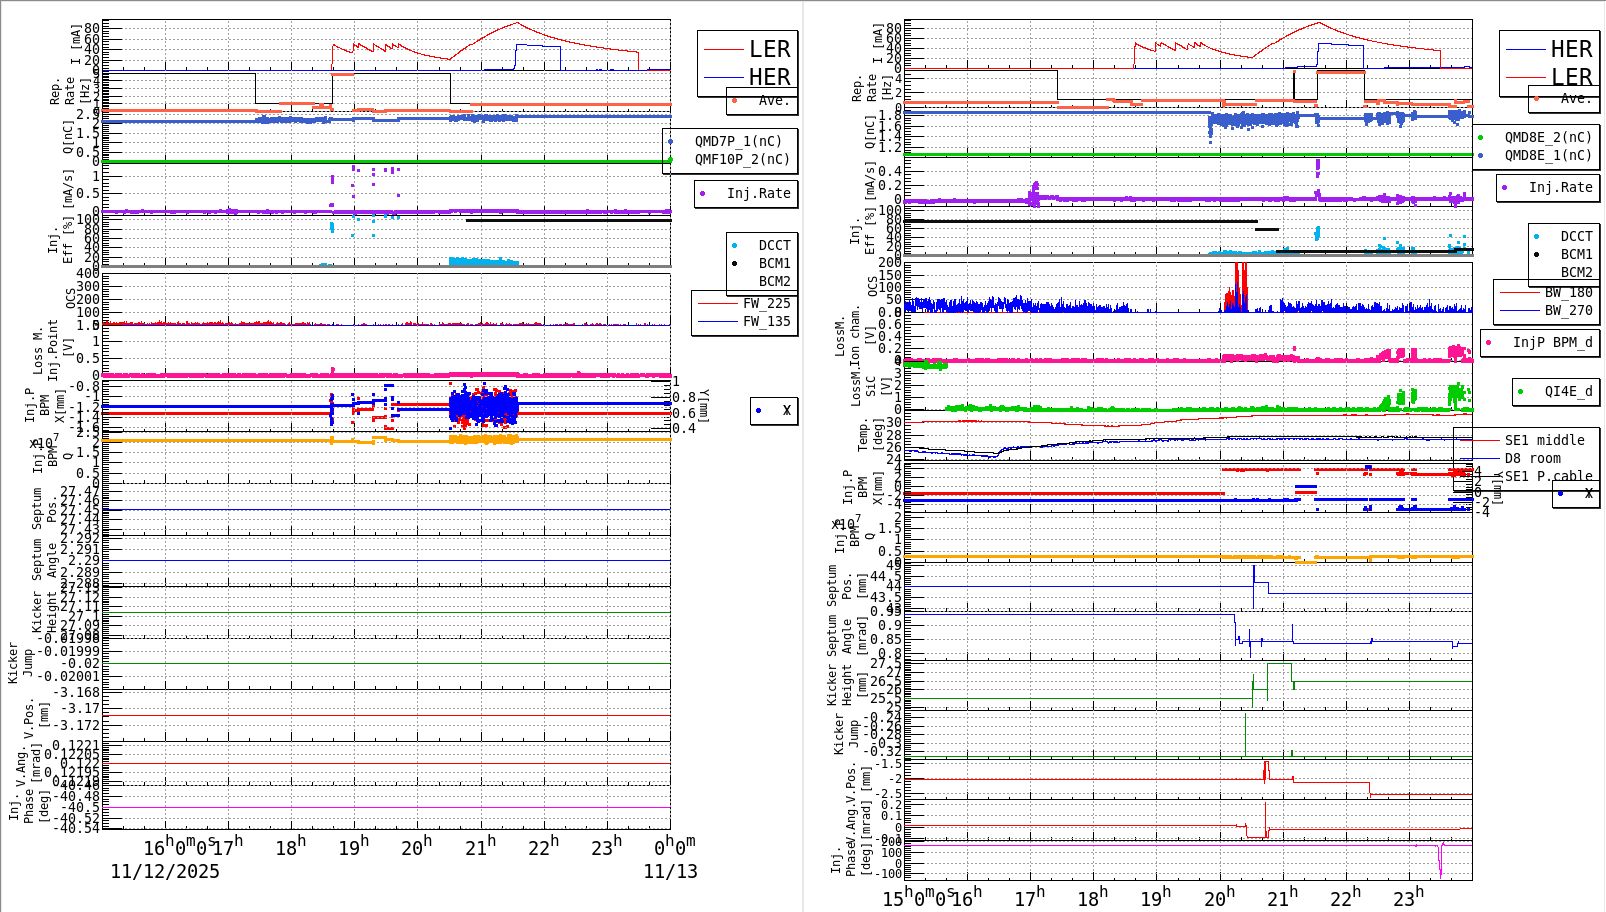This screenshot has height=912, width=1606.
Task: Click the 19h time tick in the right plot
Action: (1155, 896)
